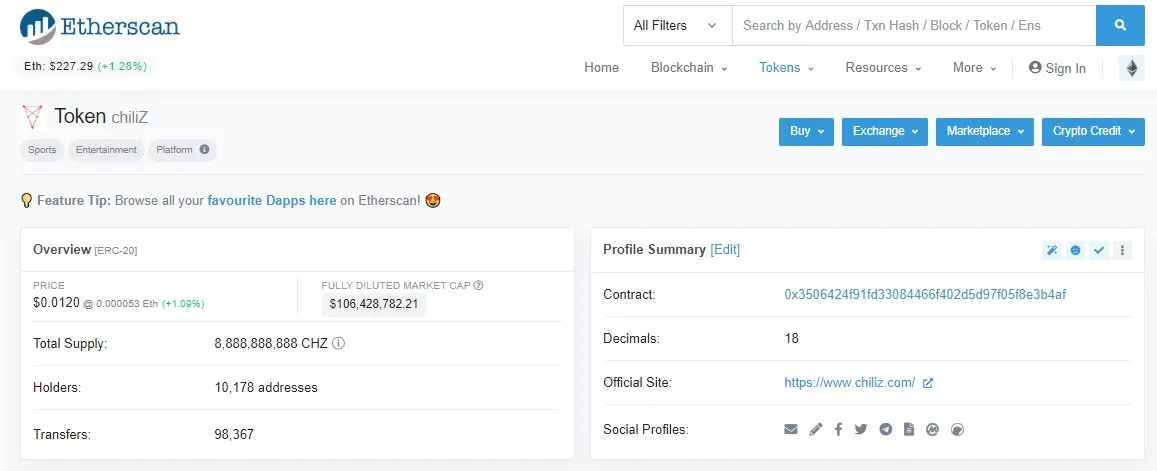1157x471 pixels.
Task: Click the CoinMarketCap social icon
Action: coord(932,429)
